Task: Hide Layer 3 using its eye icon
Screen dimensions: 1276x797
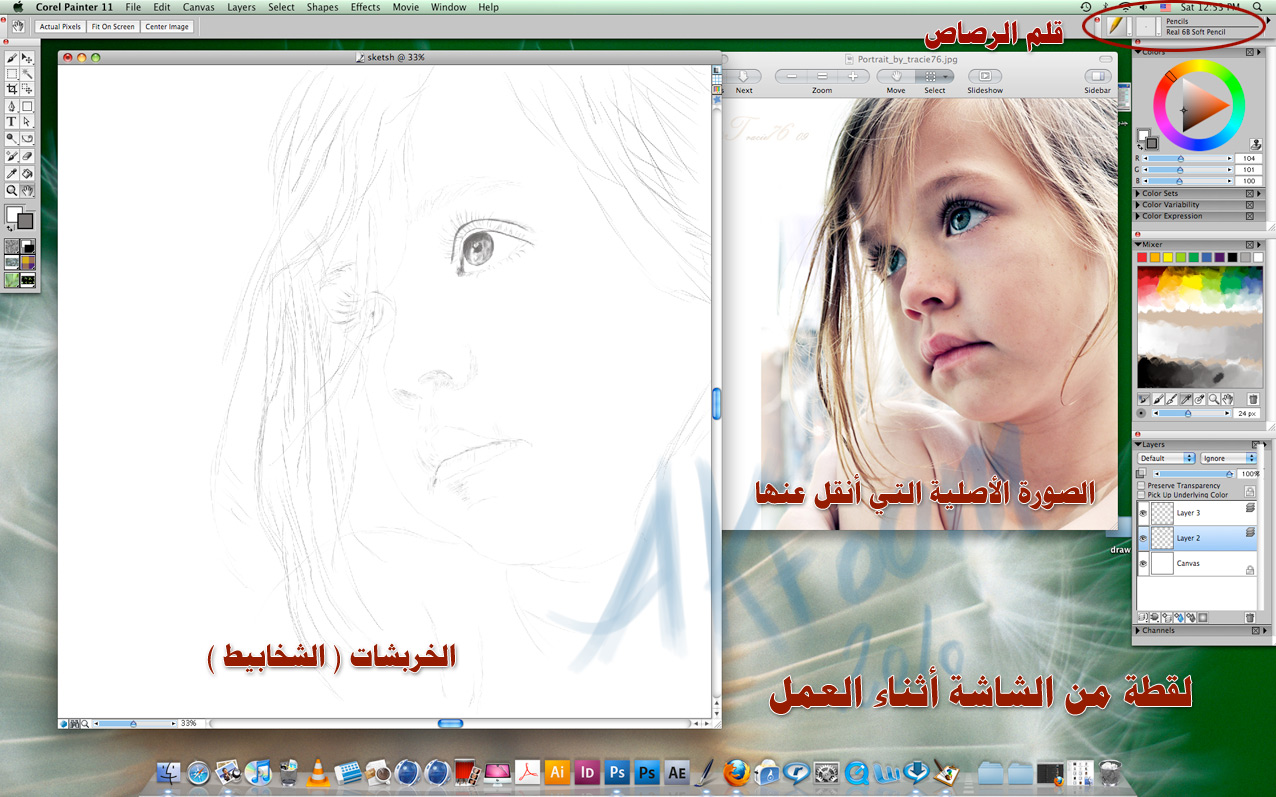Action: click(x=1143, y=513)
